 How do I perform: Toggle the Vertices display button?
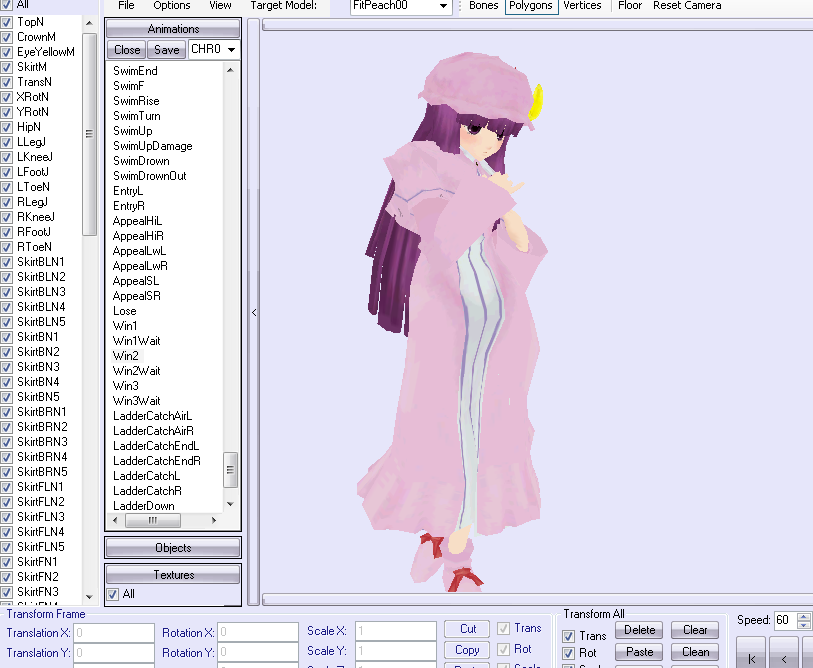pyautogui.click(x=582, y=6)
